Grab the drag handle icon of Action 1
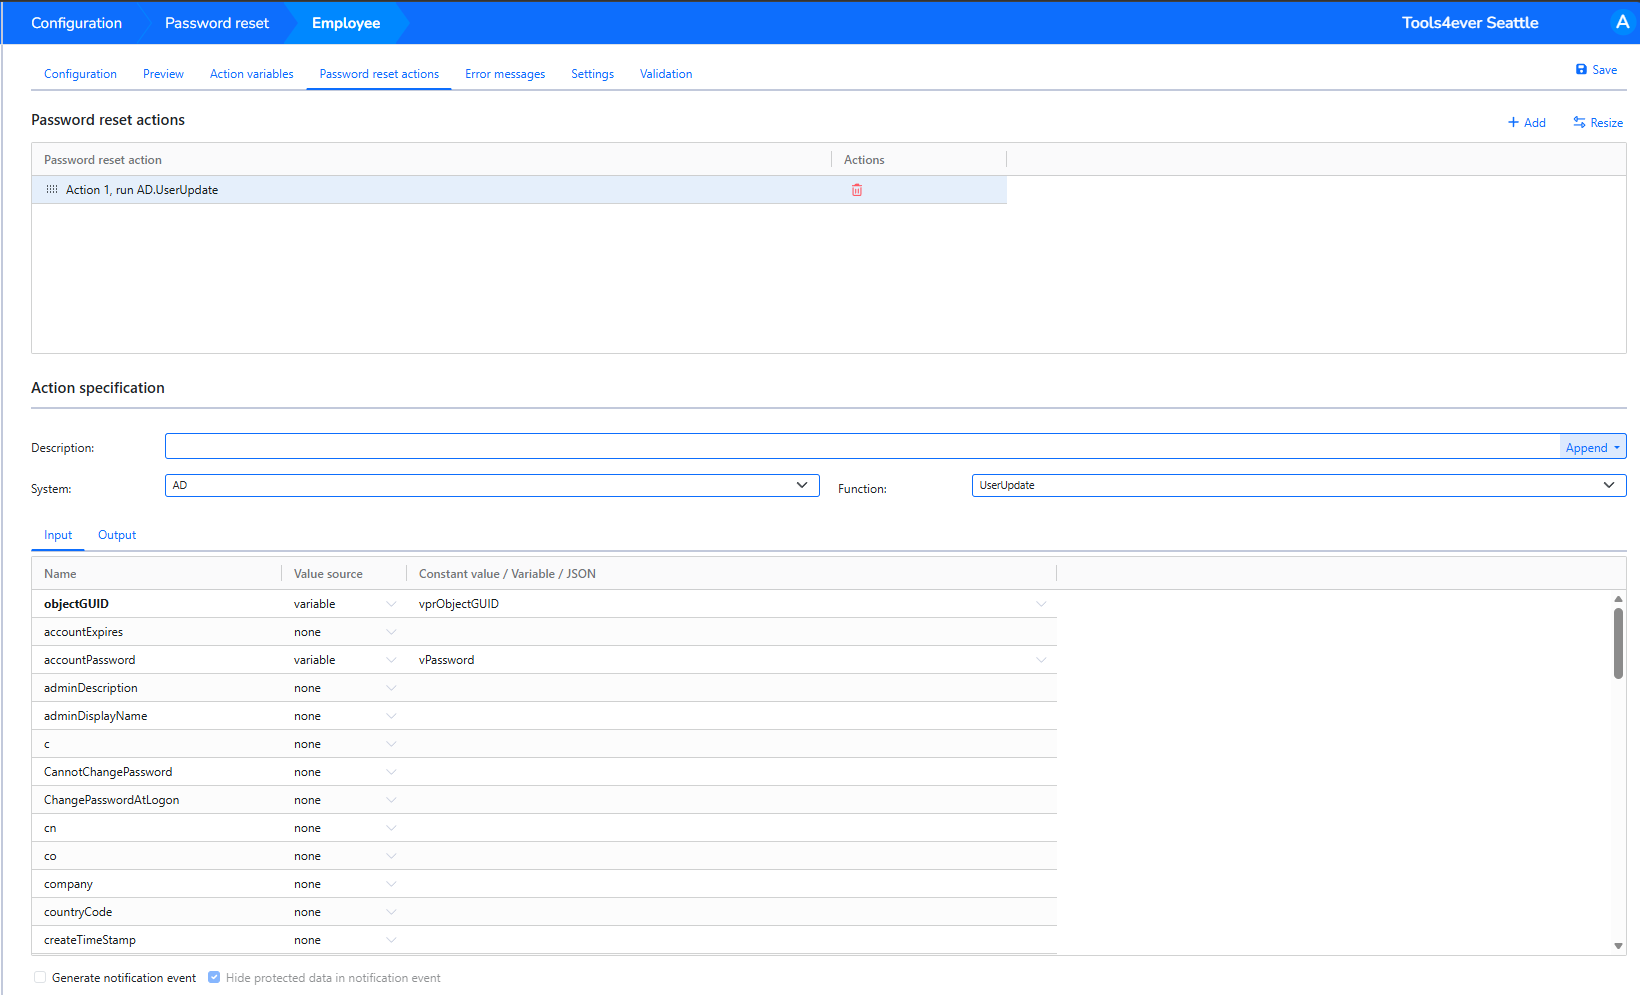The height and width of the screenshot is (995, 1640). [52, 189]
